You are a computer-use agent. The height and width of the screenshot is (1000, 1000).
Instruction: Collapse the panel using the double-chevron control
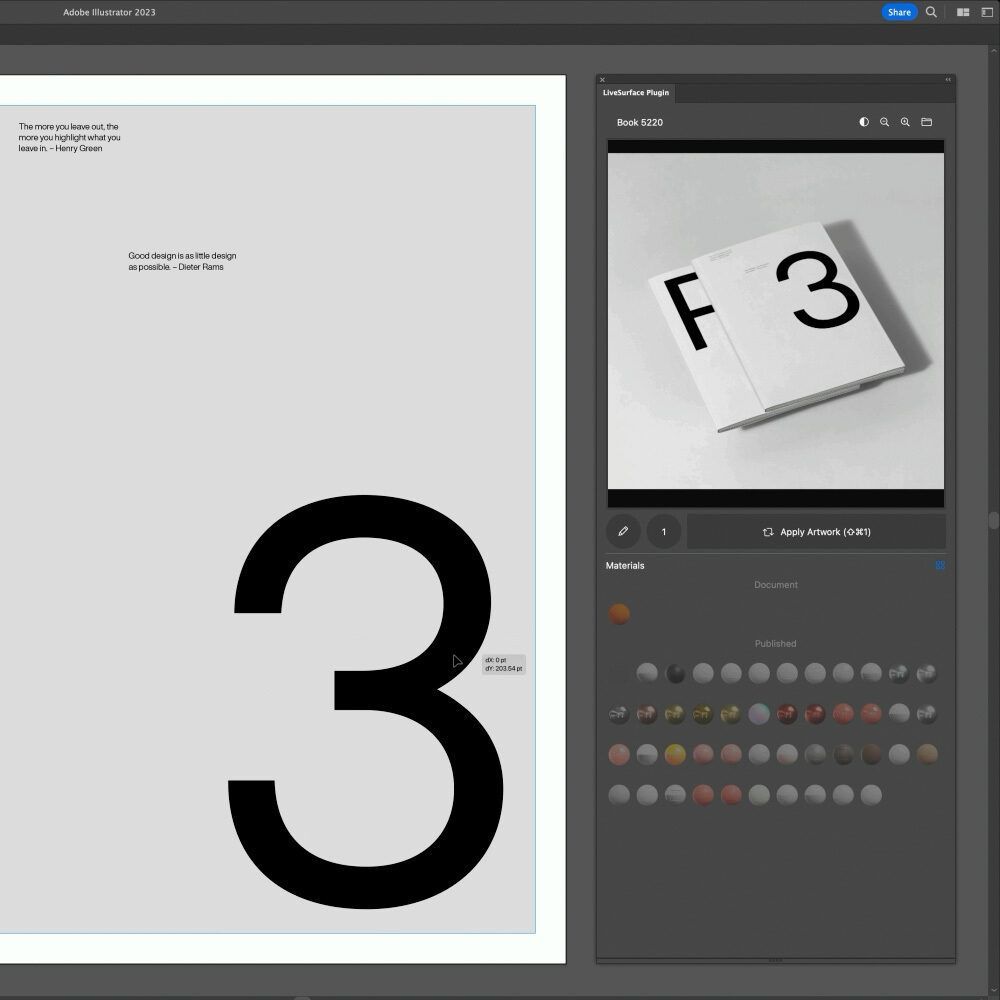947,79
